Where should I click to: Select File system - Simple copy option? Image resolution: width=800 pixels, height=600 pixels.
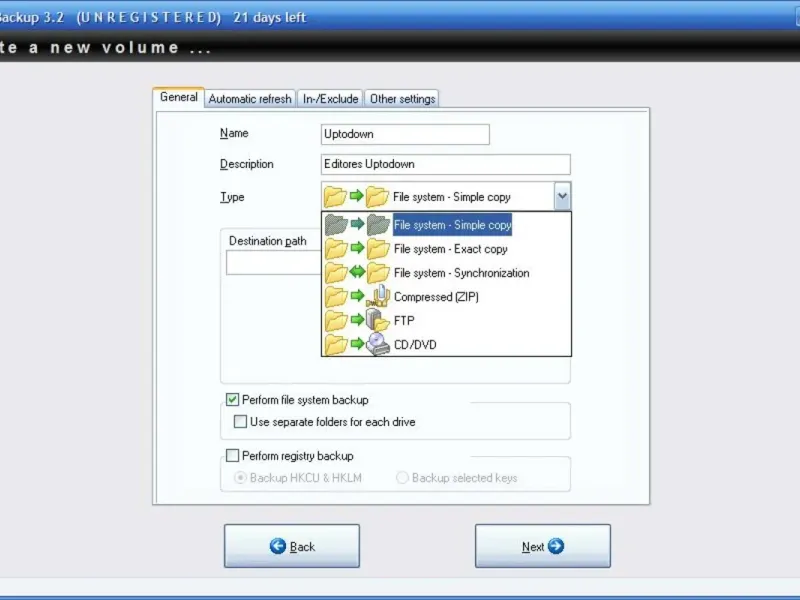tap(446, 224)
